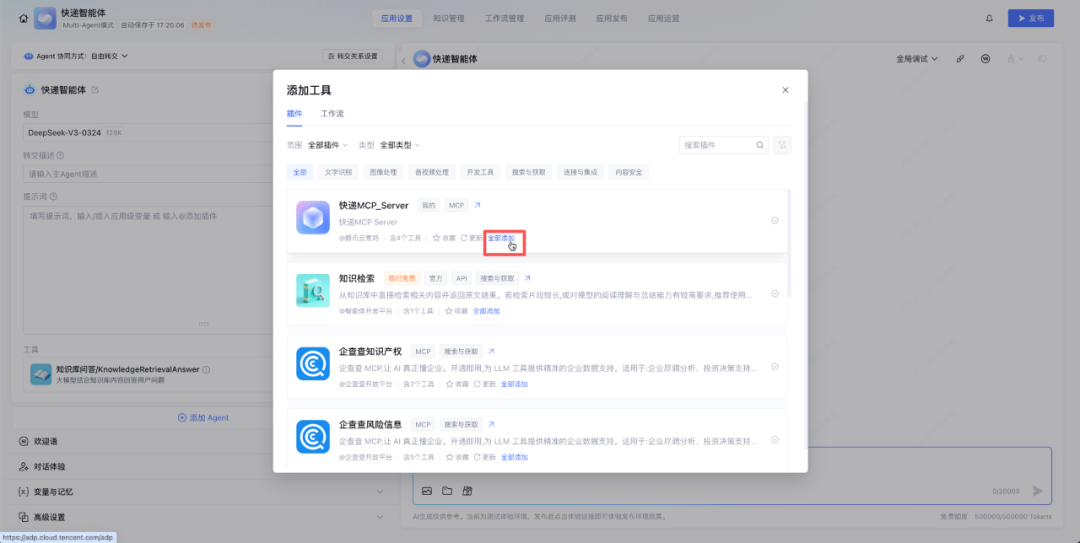Click 全部添加 for 企查查知识产权
Screen dimensions: 1080x543
(514, 384)
